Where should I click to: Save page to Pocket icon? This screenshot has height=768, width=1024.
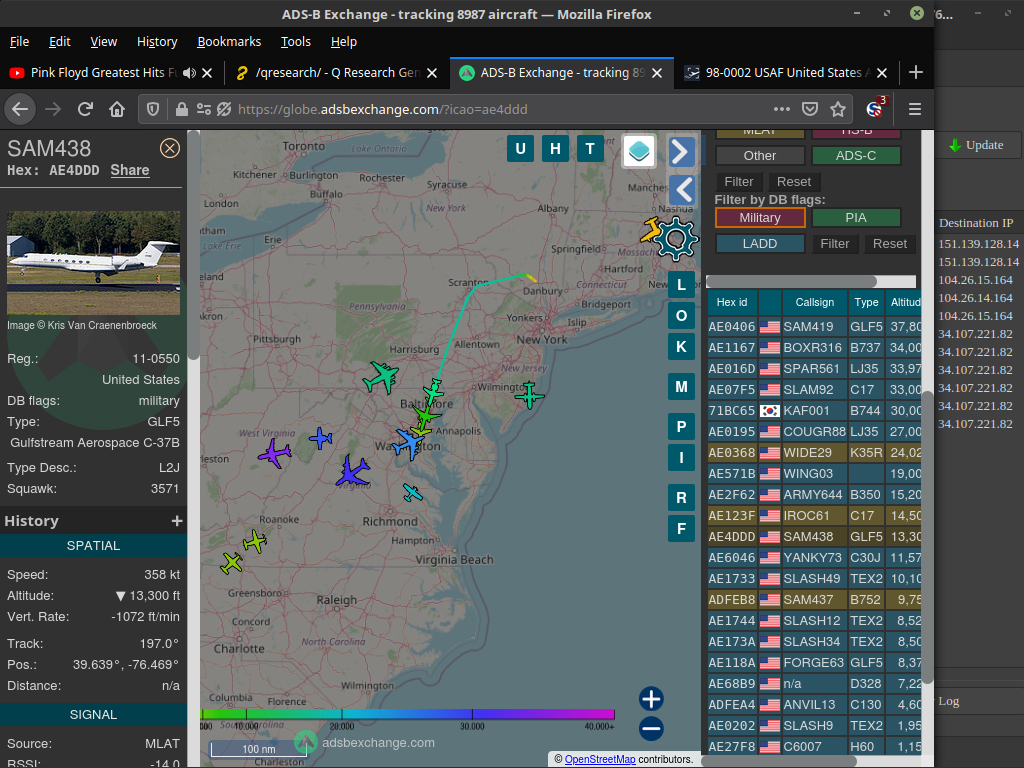point(810,109)
